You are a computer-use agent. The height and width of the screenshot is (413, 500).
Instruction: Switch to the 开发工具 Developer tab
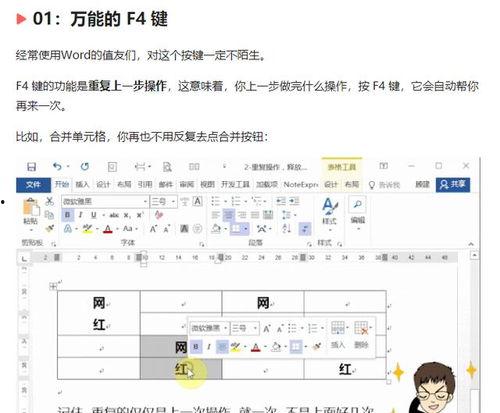[x=235, y=184]
